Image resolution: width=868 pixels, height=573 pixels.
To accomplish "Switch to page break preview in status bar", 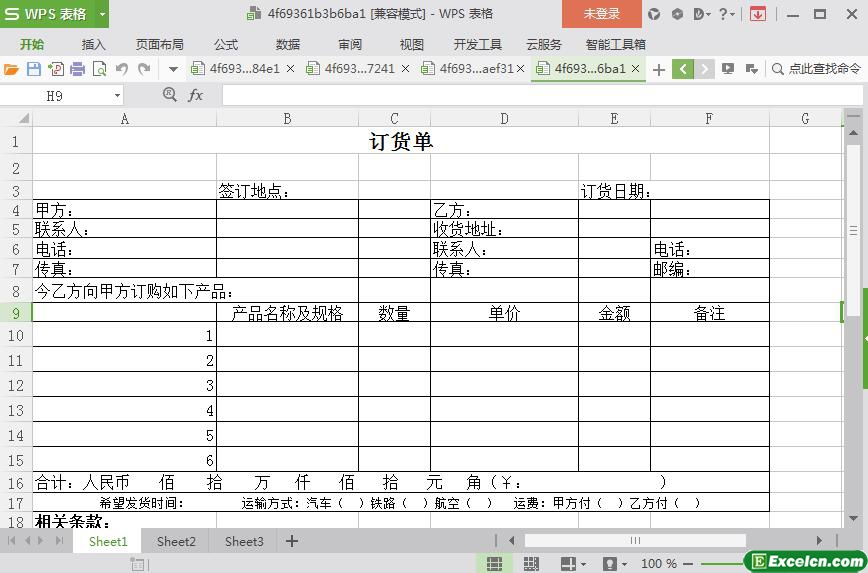I will coord(531,564).
